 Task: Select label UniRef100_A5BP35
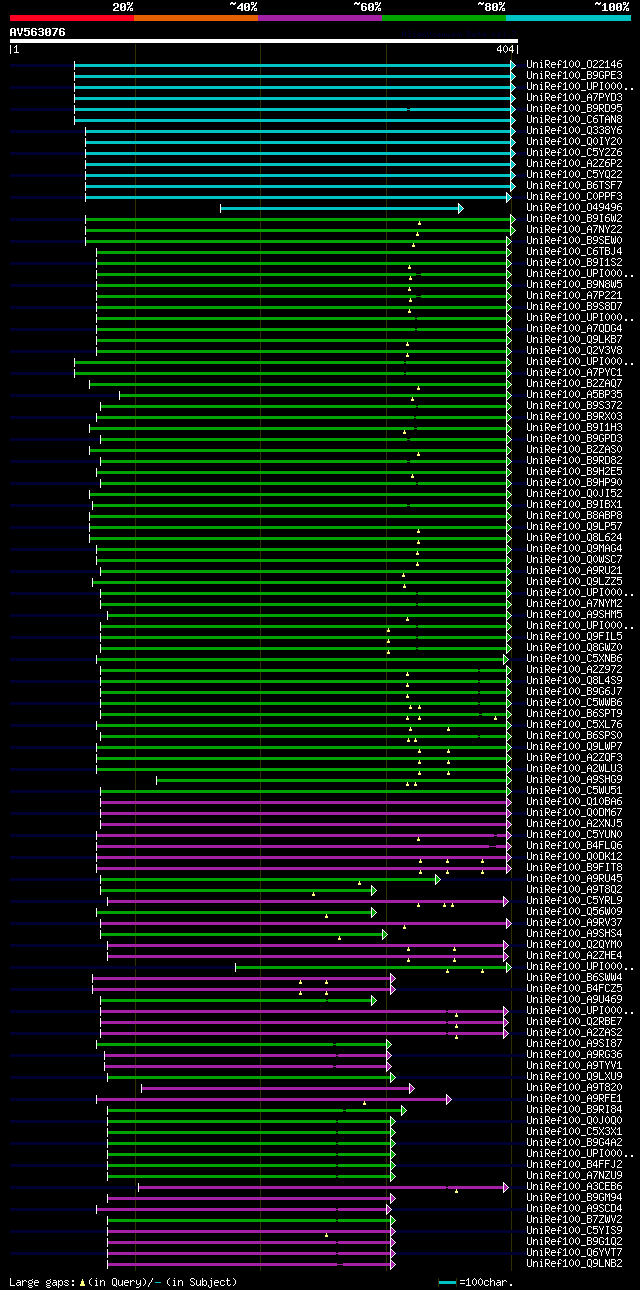click(574, 394)
